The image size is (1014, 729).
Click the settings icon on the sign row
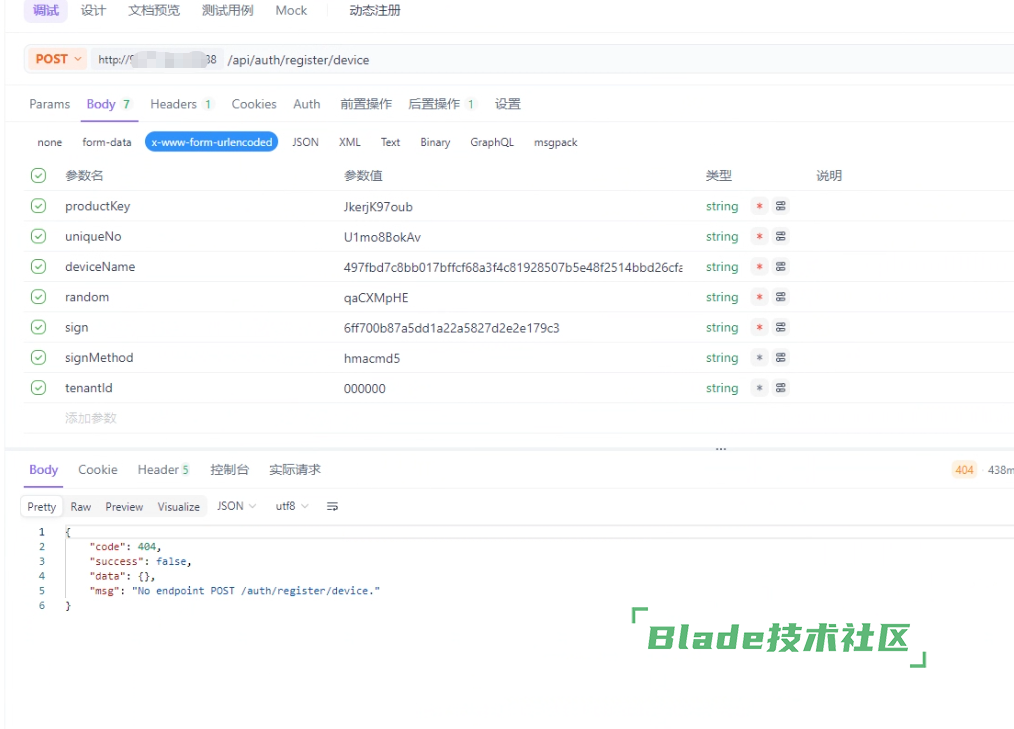click(x=781, y=328)
